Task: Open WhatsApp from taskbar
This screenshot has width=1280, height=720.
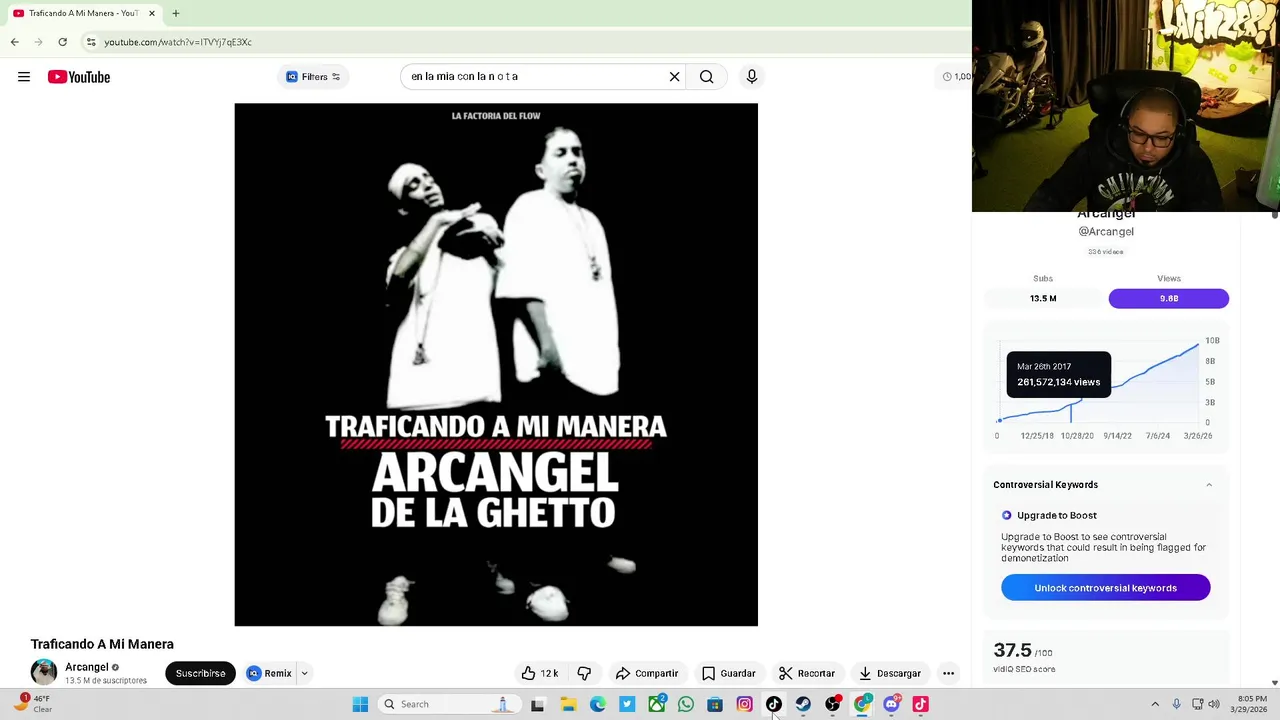Action: [686, 704]
